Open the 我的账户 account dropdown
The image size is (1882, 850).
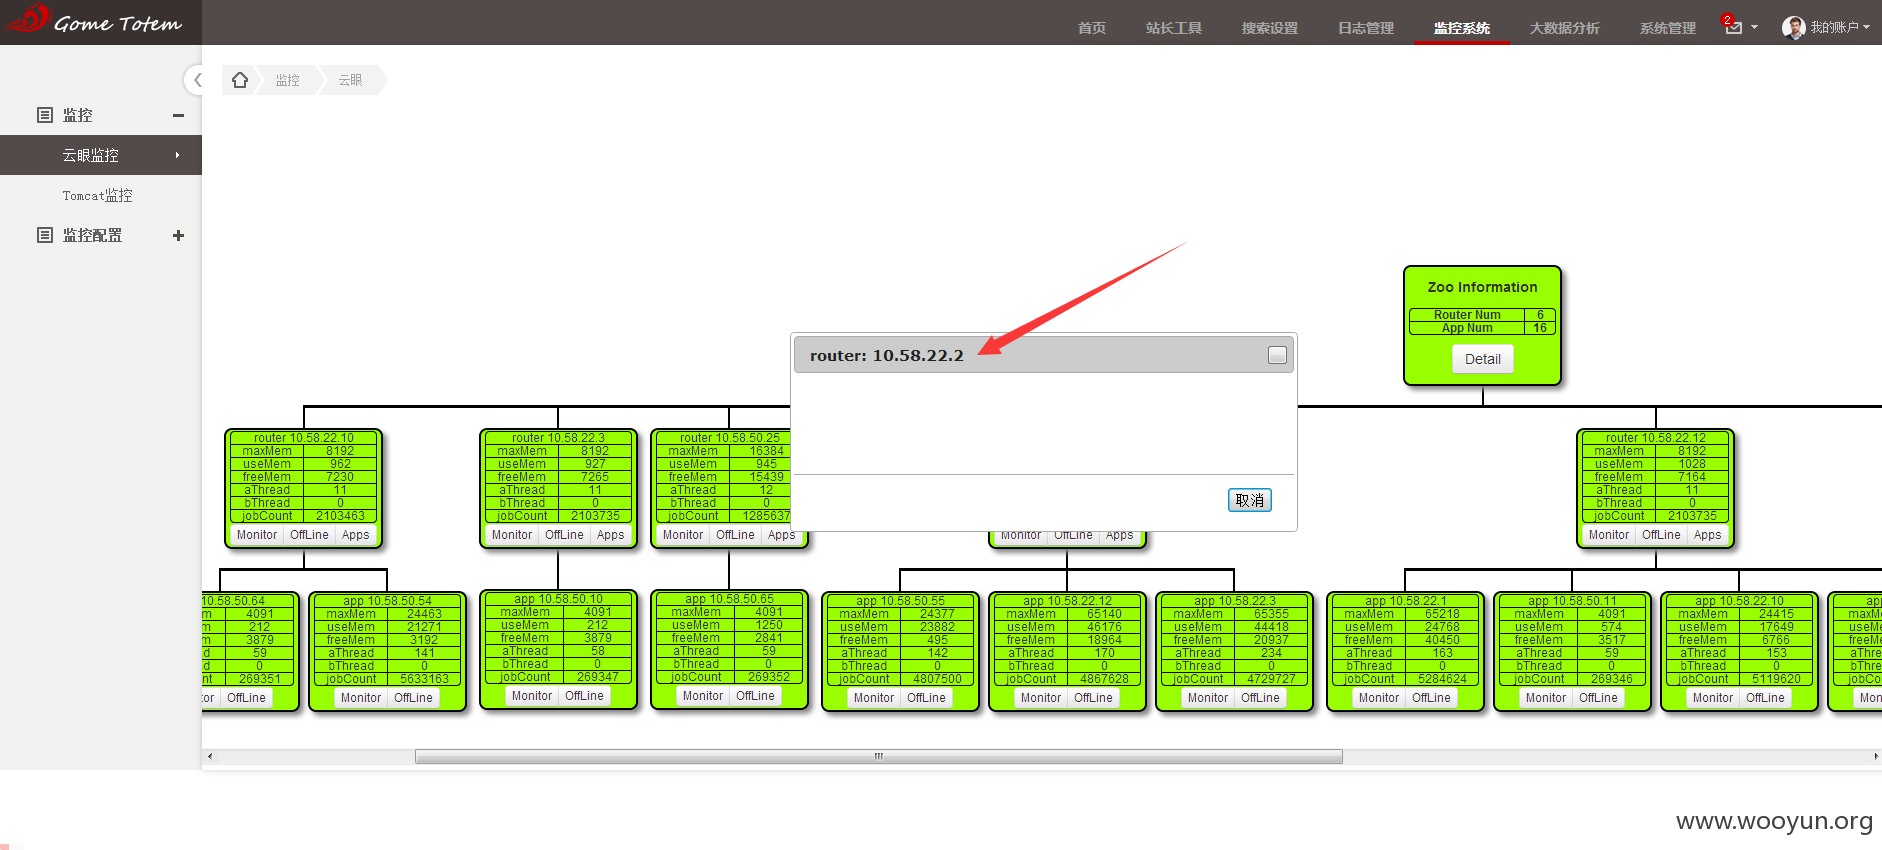coord(1826,27)
